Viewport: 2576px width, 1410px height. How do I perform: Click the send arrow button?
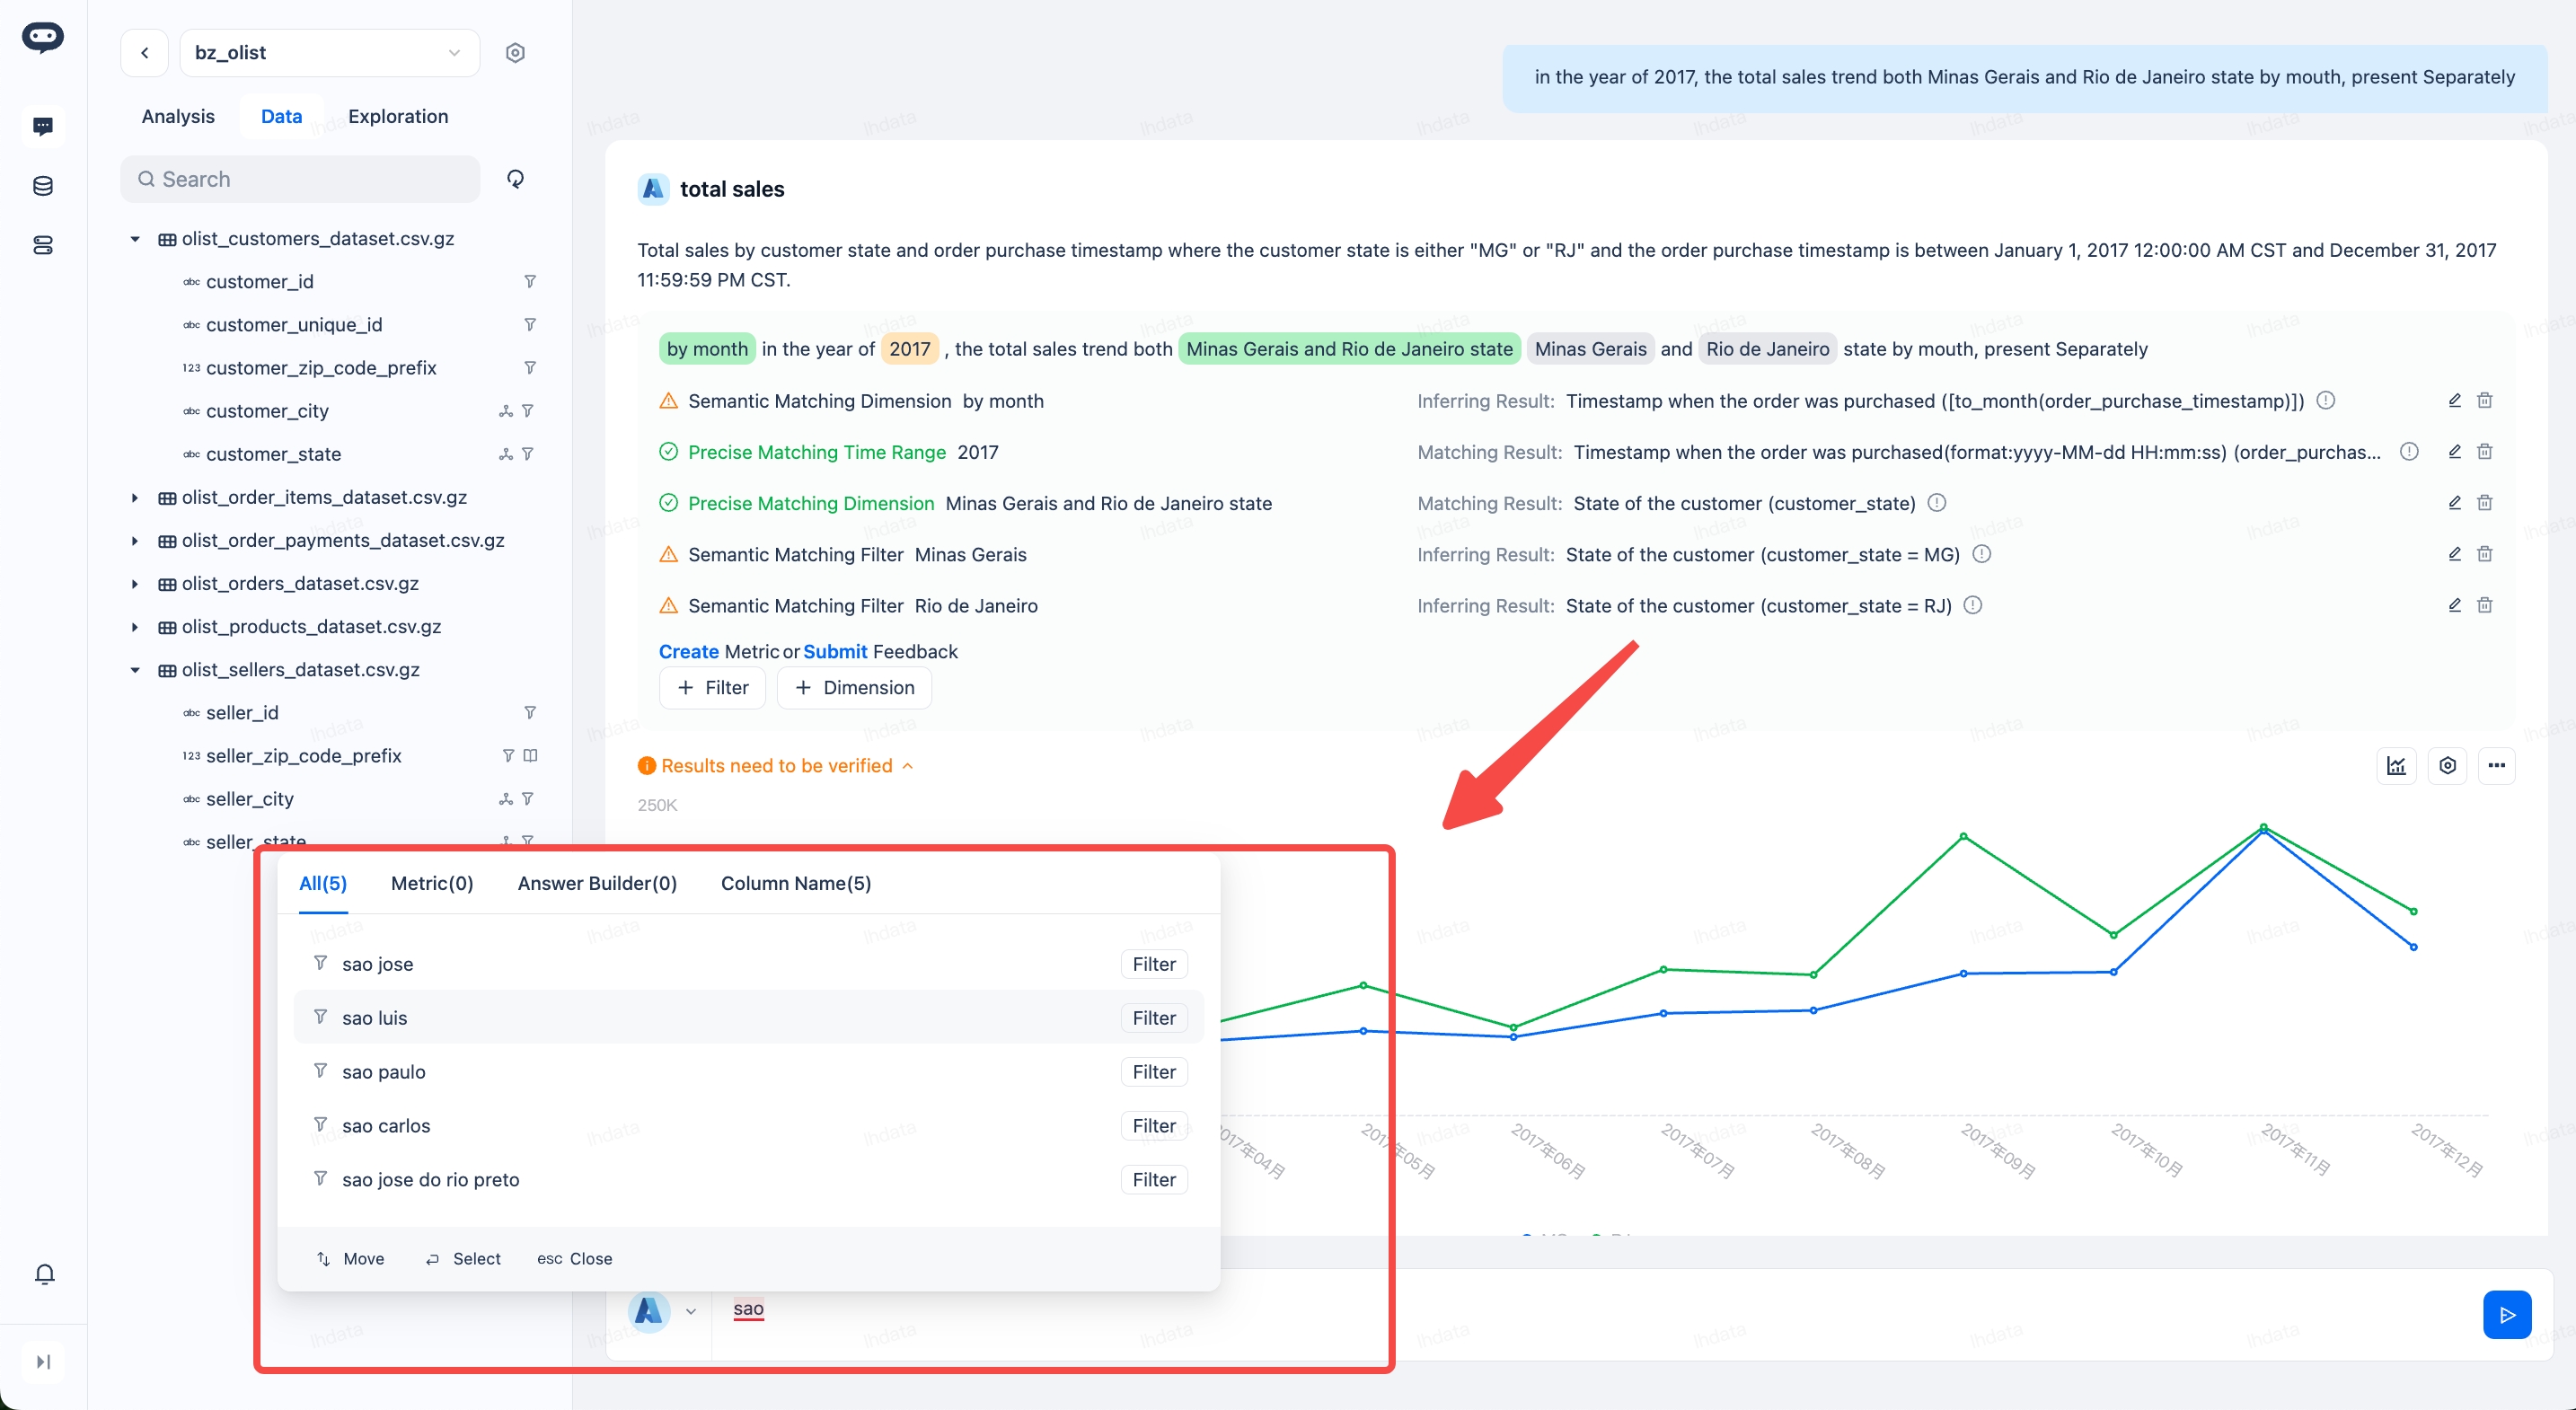coord(2506,1315)
